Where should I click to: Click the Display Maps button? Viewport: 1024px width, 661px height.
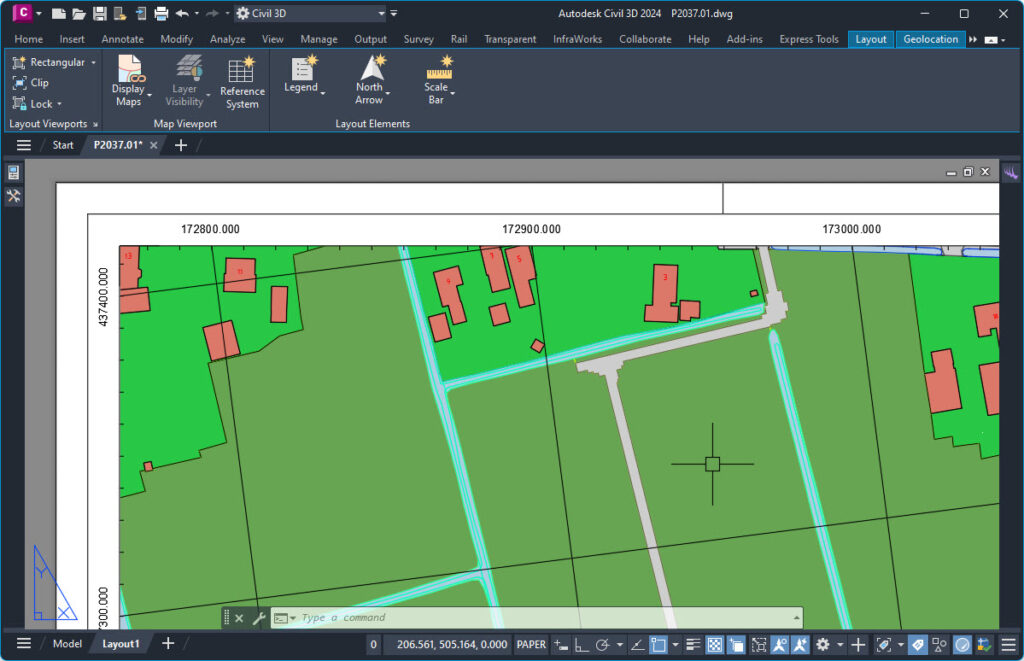click(x=128, y=72)
